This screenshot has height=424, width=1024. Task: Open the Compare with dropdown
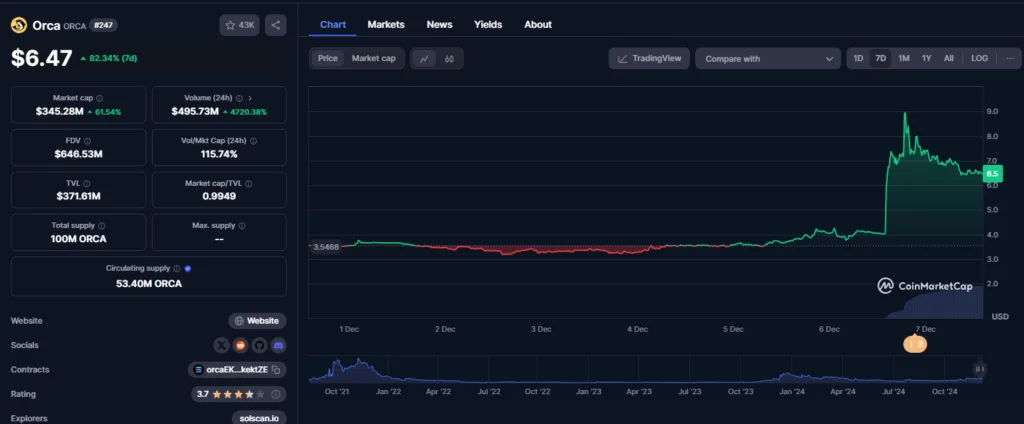pyautogui.click(x=768, y=59)
